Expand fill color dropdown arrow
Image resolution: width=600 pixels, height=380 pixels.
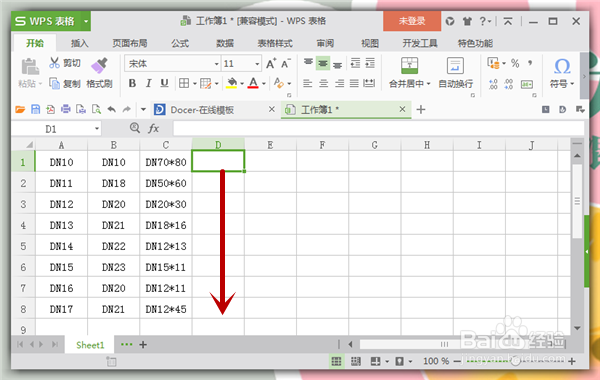pos(242,83)
